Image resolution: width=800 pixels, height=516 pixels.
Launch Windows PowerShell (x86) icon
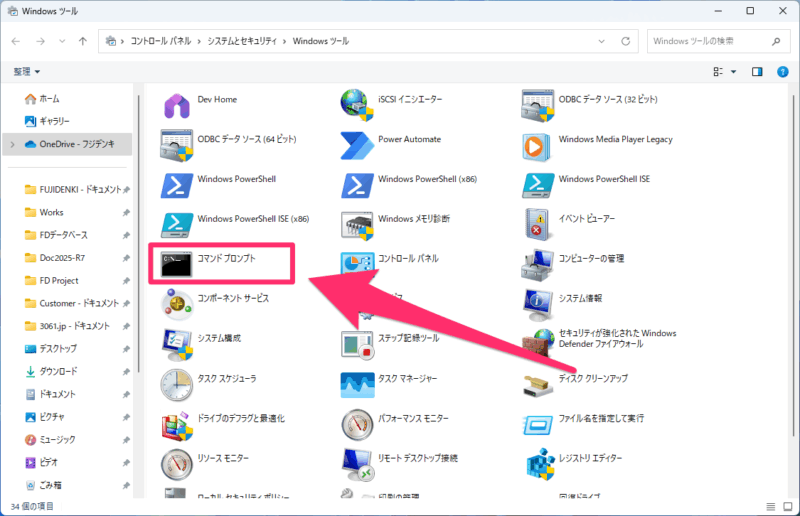point(357,185)
